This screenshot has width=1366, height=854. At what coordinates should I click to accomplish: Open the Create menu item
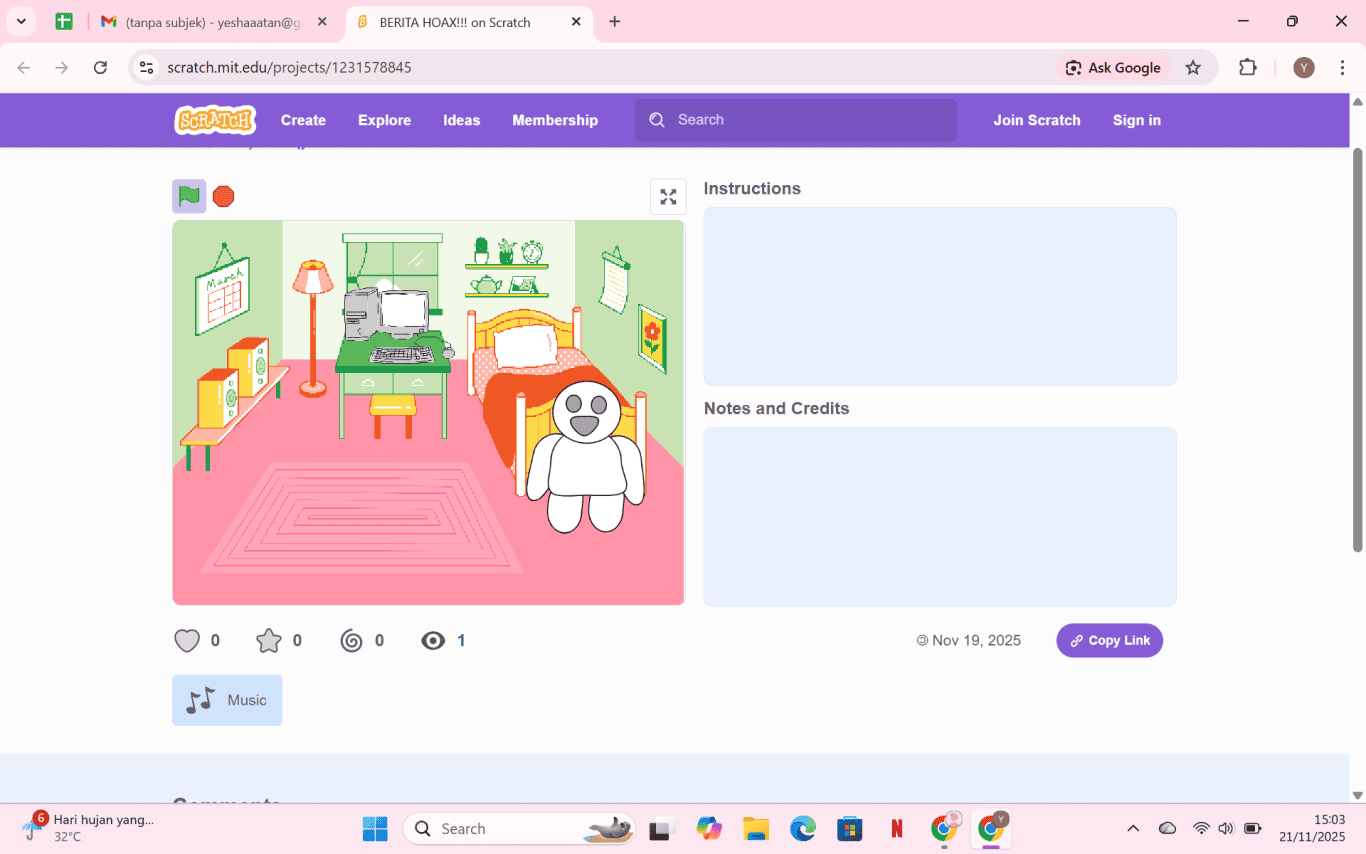303,120
